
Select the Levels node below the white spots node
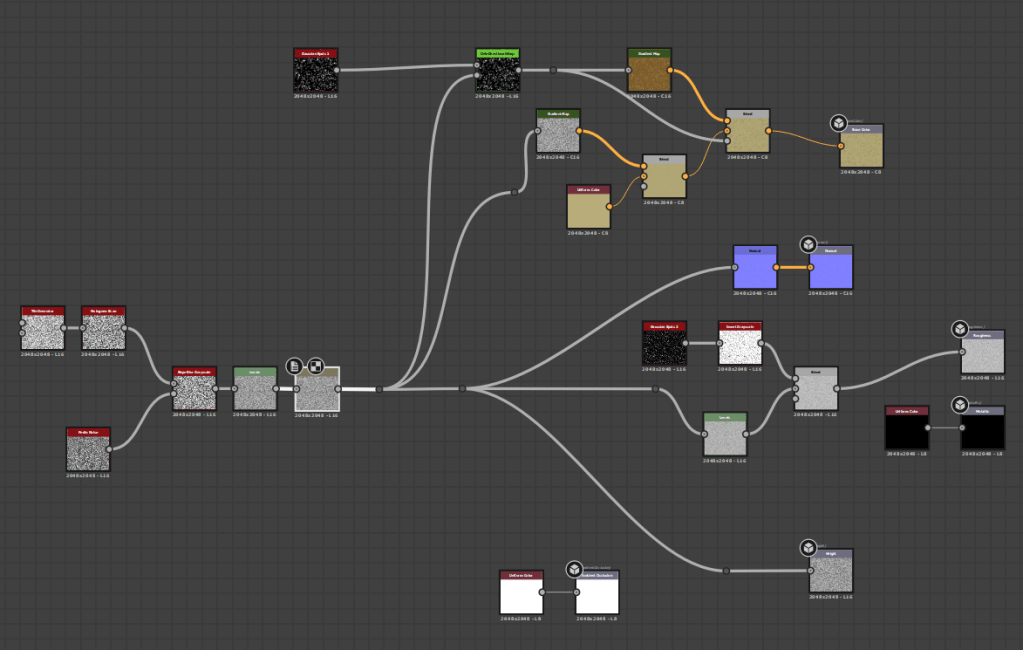coord(724,437)
